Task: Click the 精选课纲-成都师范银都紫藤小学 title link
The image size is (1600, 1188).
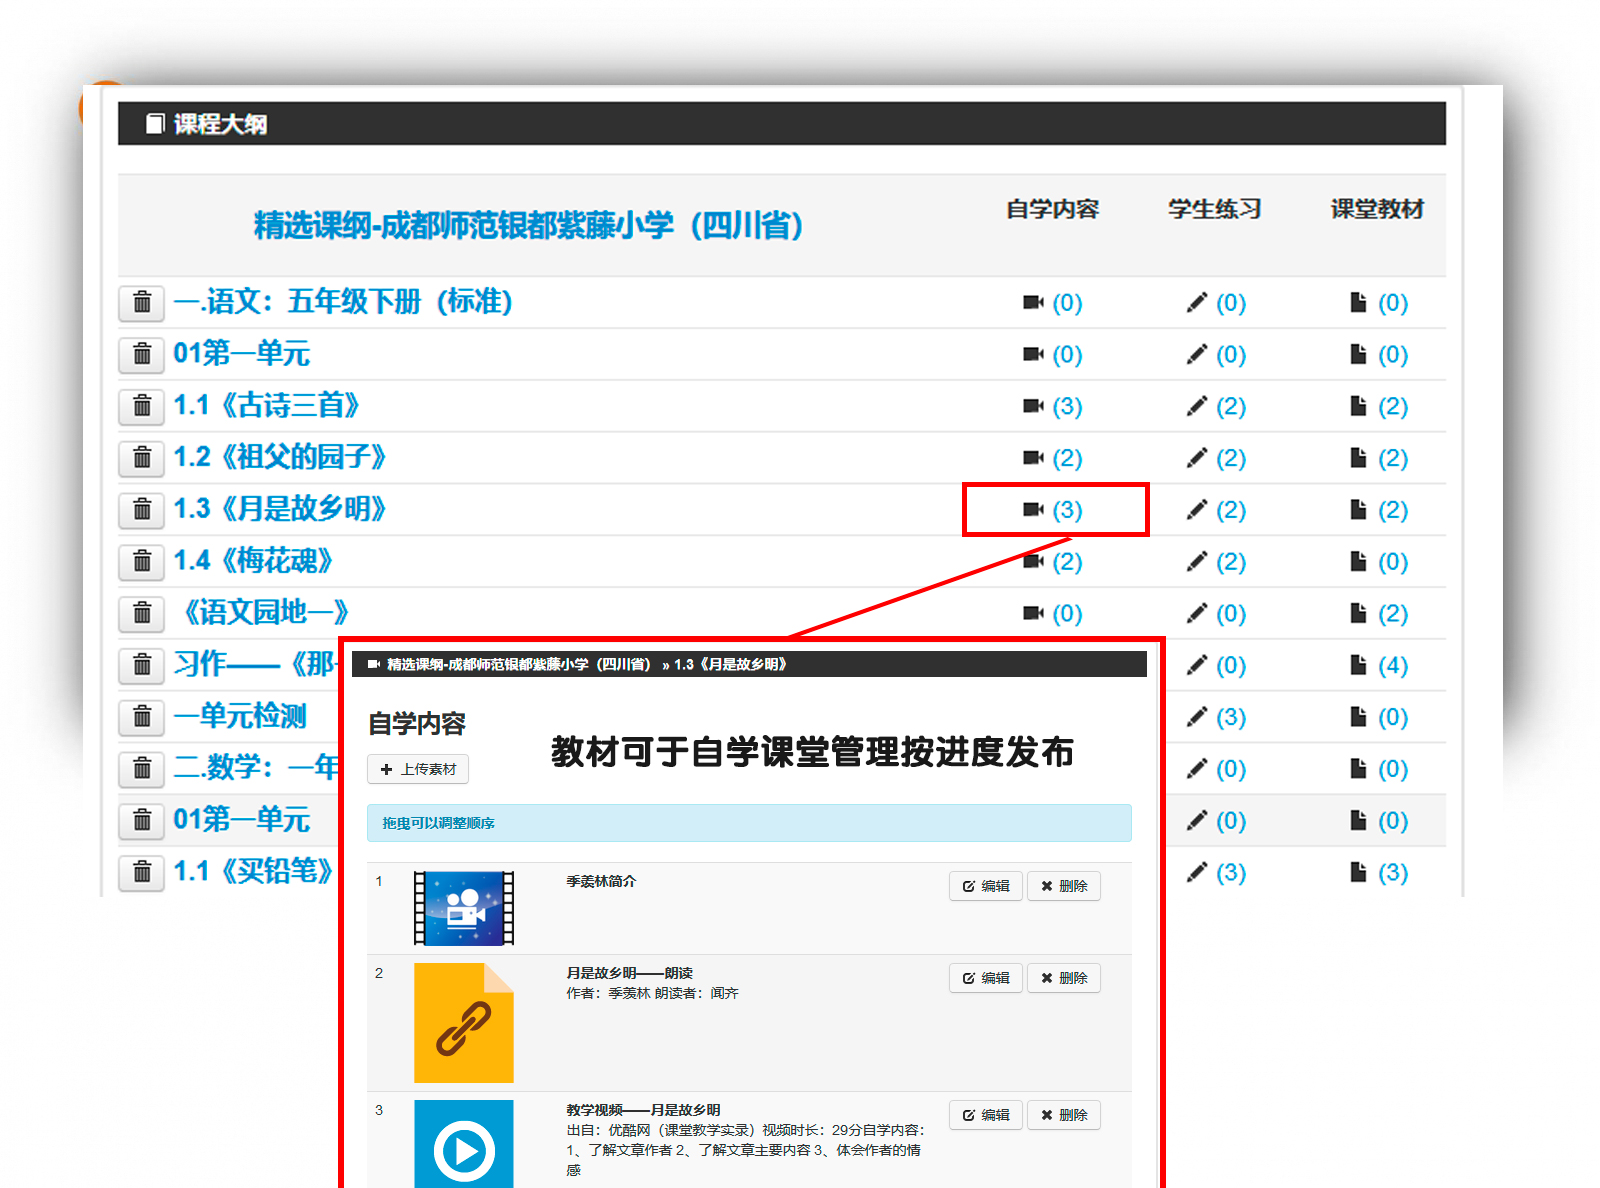Action: [x=528, y=225]
